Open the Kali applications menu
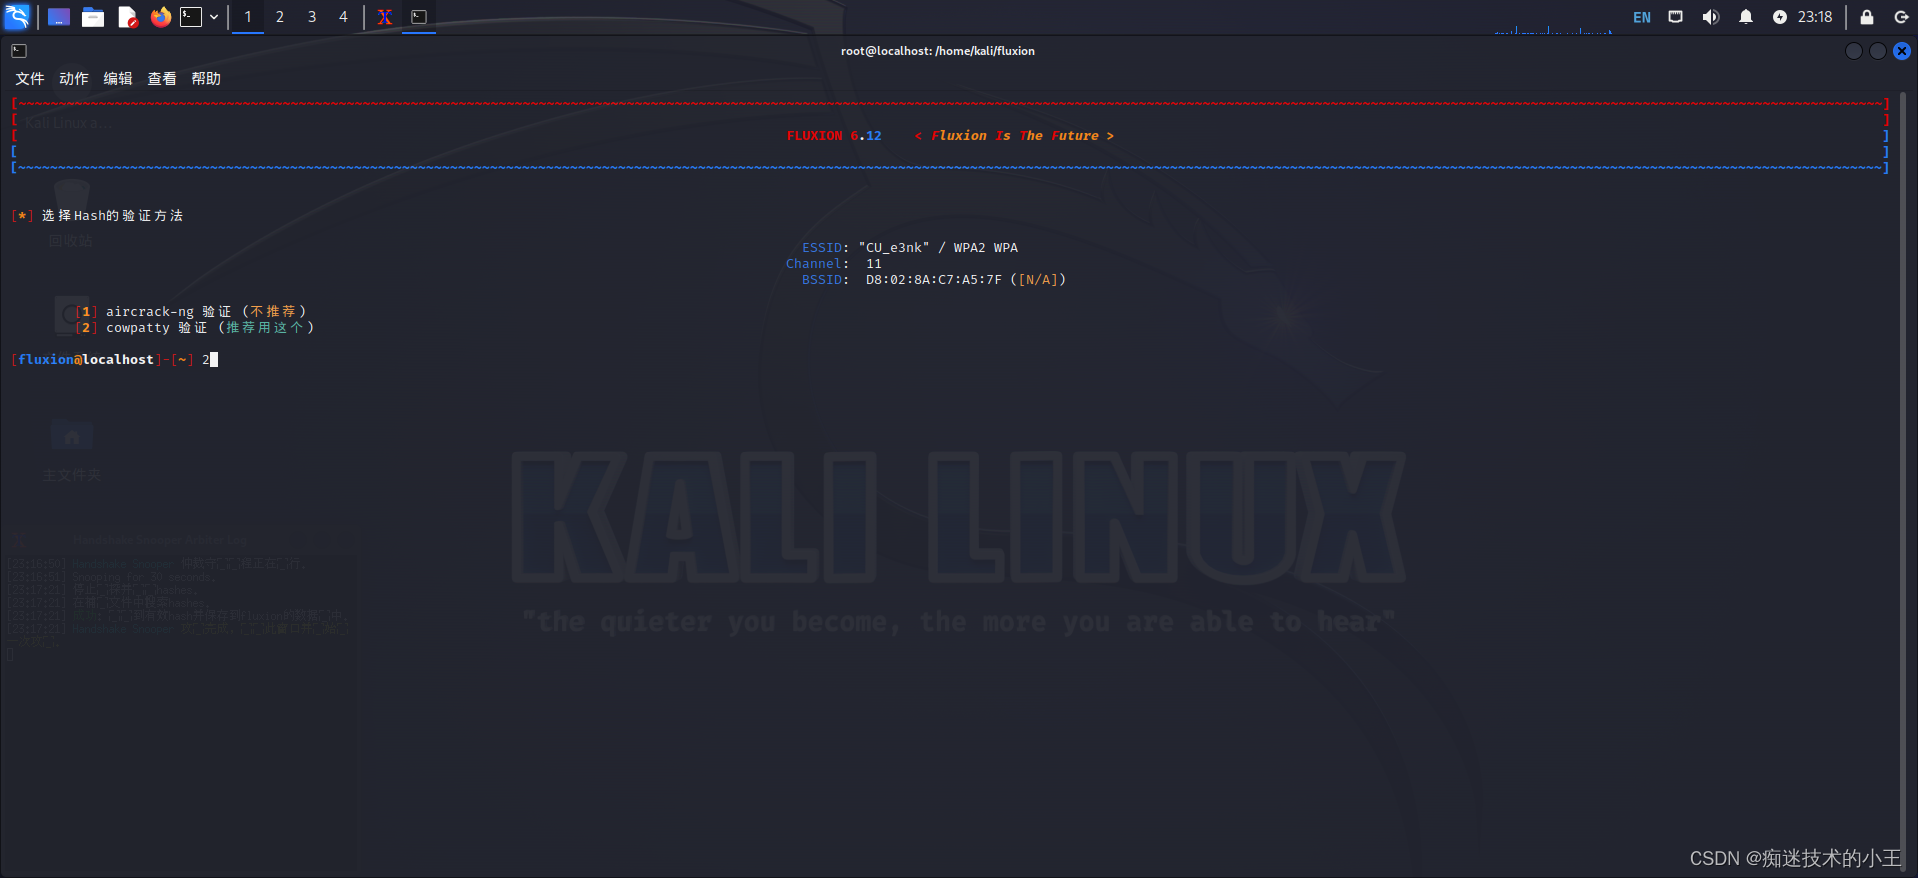This screenshot has width=1918, height=878. tap(17, 16)
